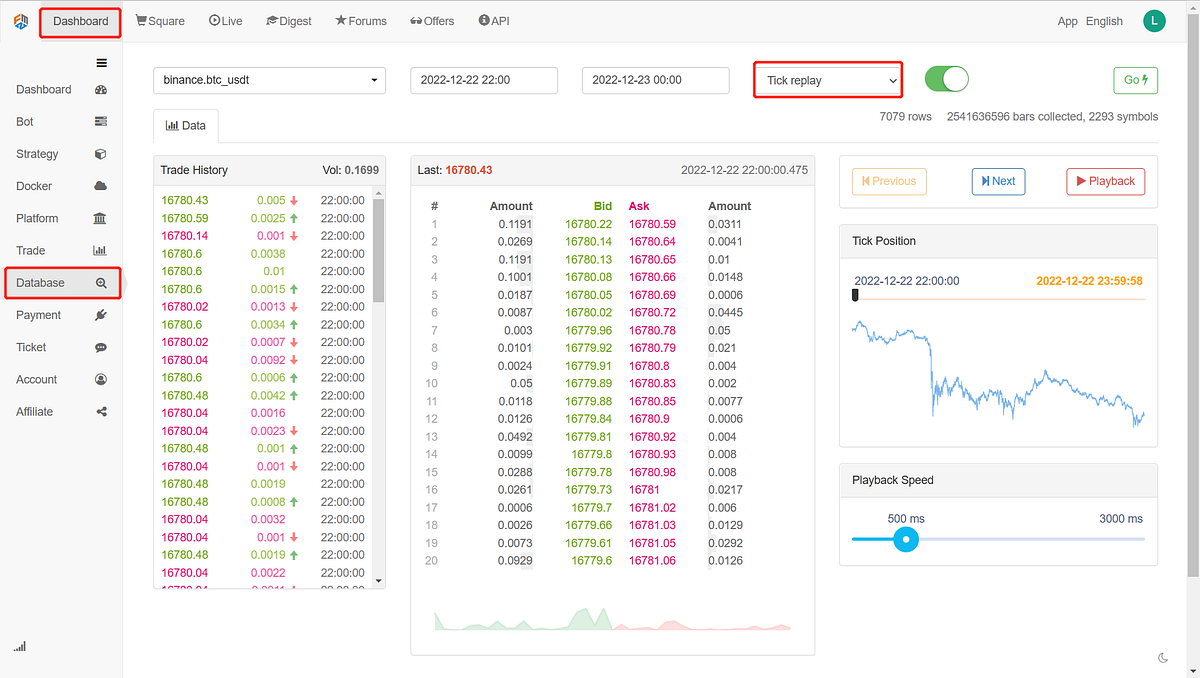Image resolution: width=1200 pixels, height=678 pixels.
Task: Click the Go button
Action: click(1135, 80)
